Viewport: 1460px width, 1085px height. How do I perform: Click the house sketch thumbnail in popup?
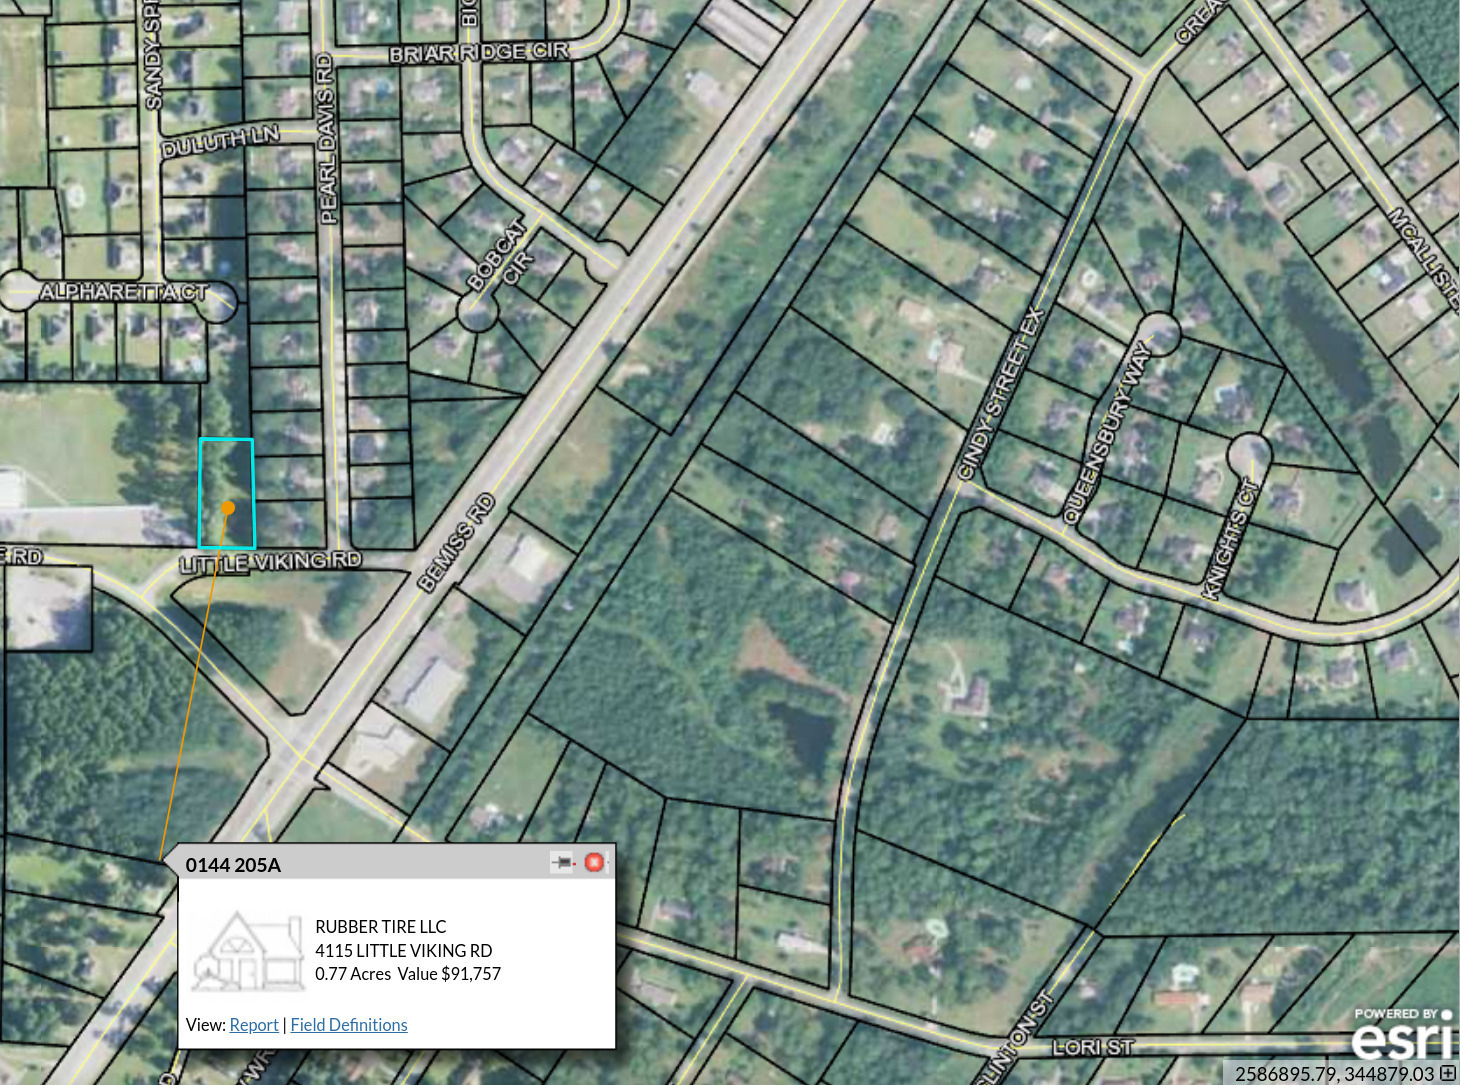coord(248,951)
